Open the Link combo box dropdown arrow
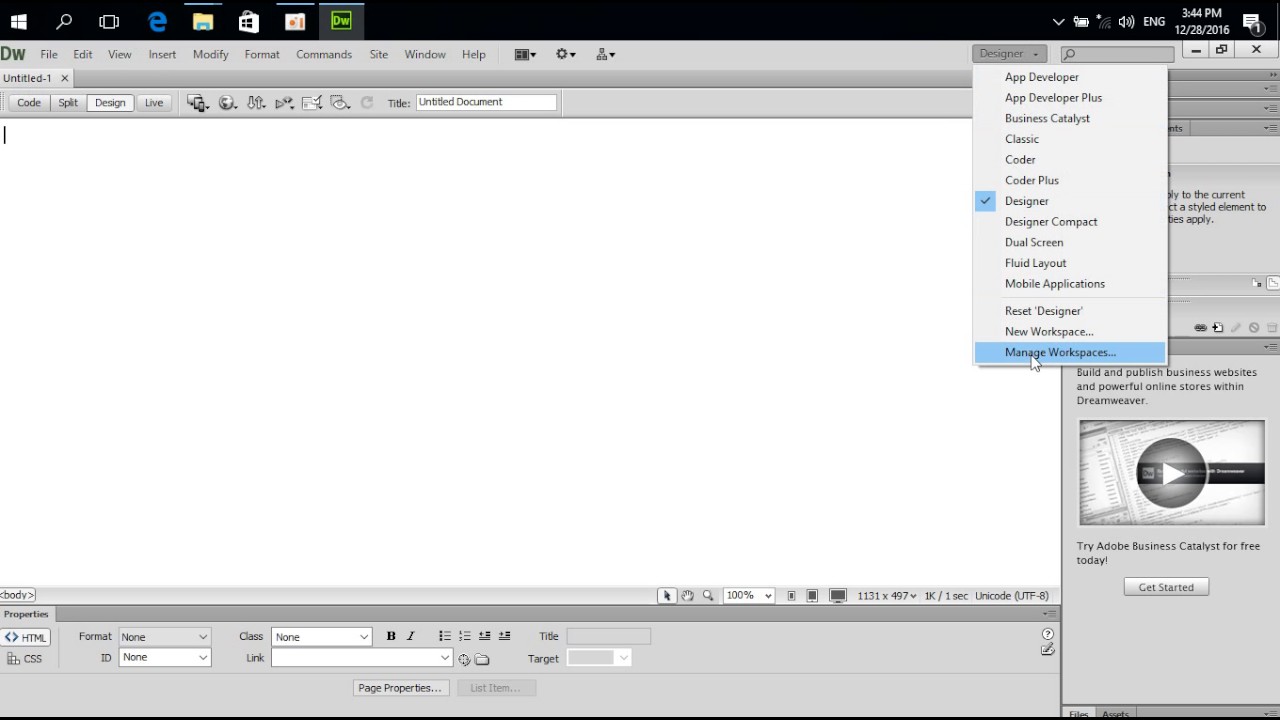Screen dimensions: 1280x720 click(x=445, y=658)
